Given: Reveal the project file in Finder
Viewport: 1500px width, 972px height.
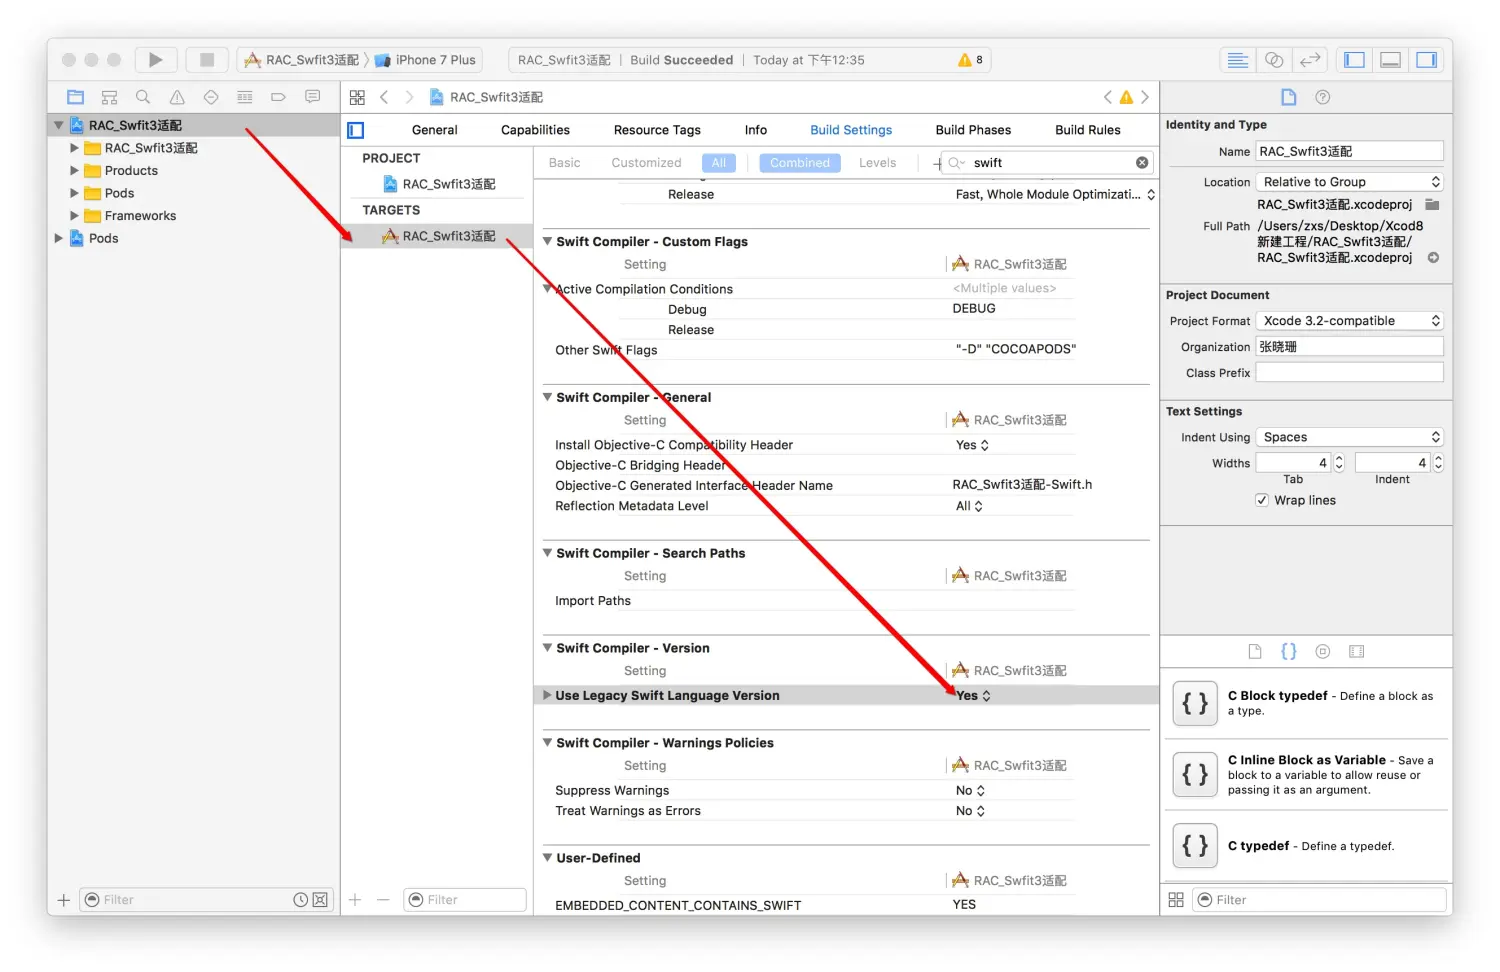Looking at the screenshot, I should click(1433, 257).
